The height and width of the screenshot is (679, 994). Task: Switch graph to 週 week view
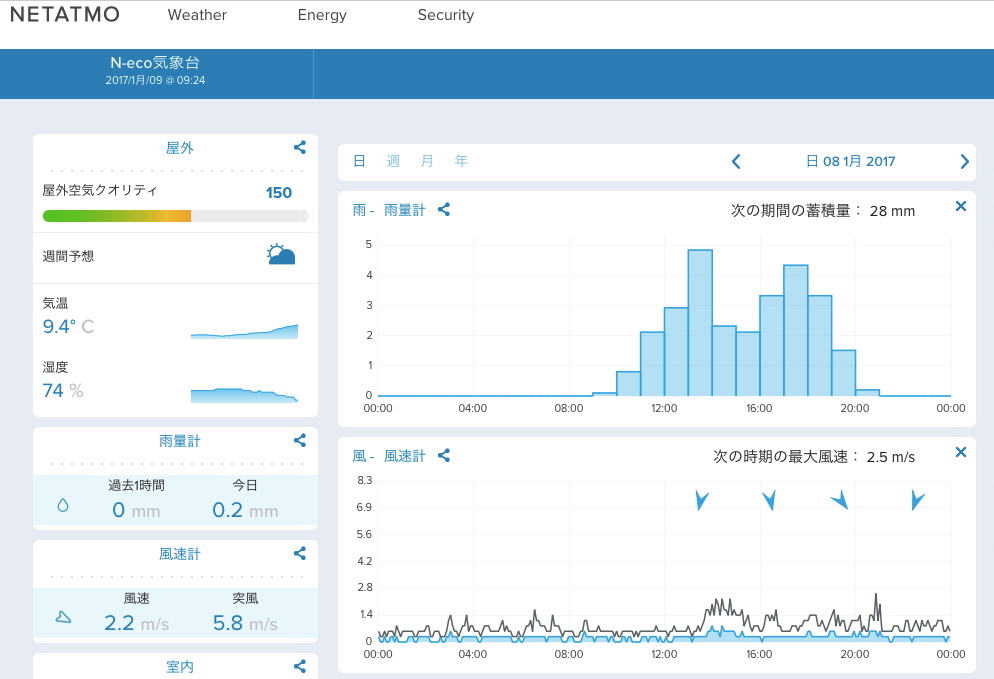click(393, 161)
